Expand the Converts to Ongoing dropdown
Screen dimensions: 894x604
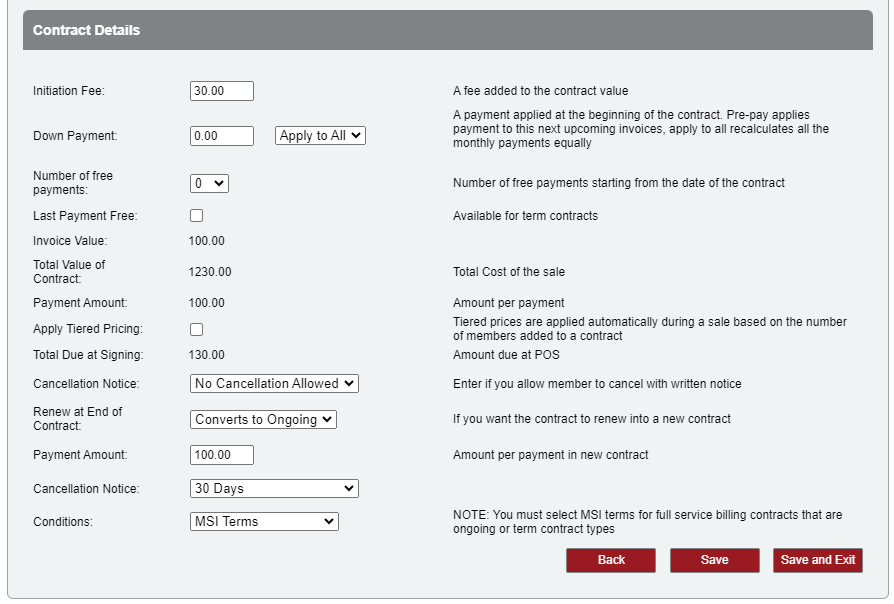coord(263,420)
